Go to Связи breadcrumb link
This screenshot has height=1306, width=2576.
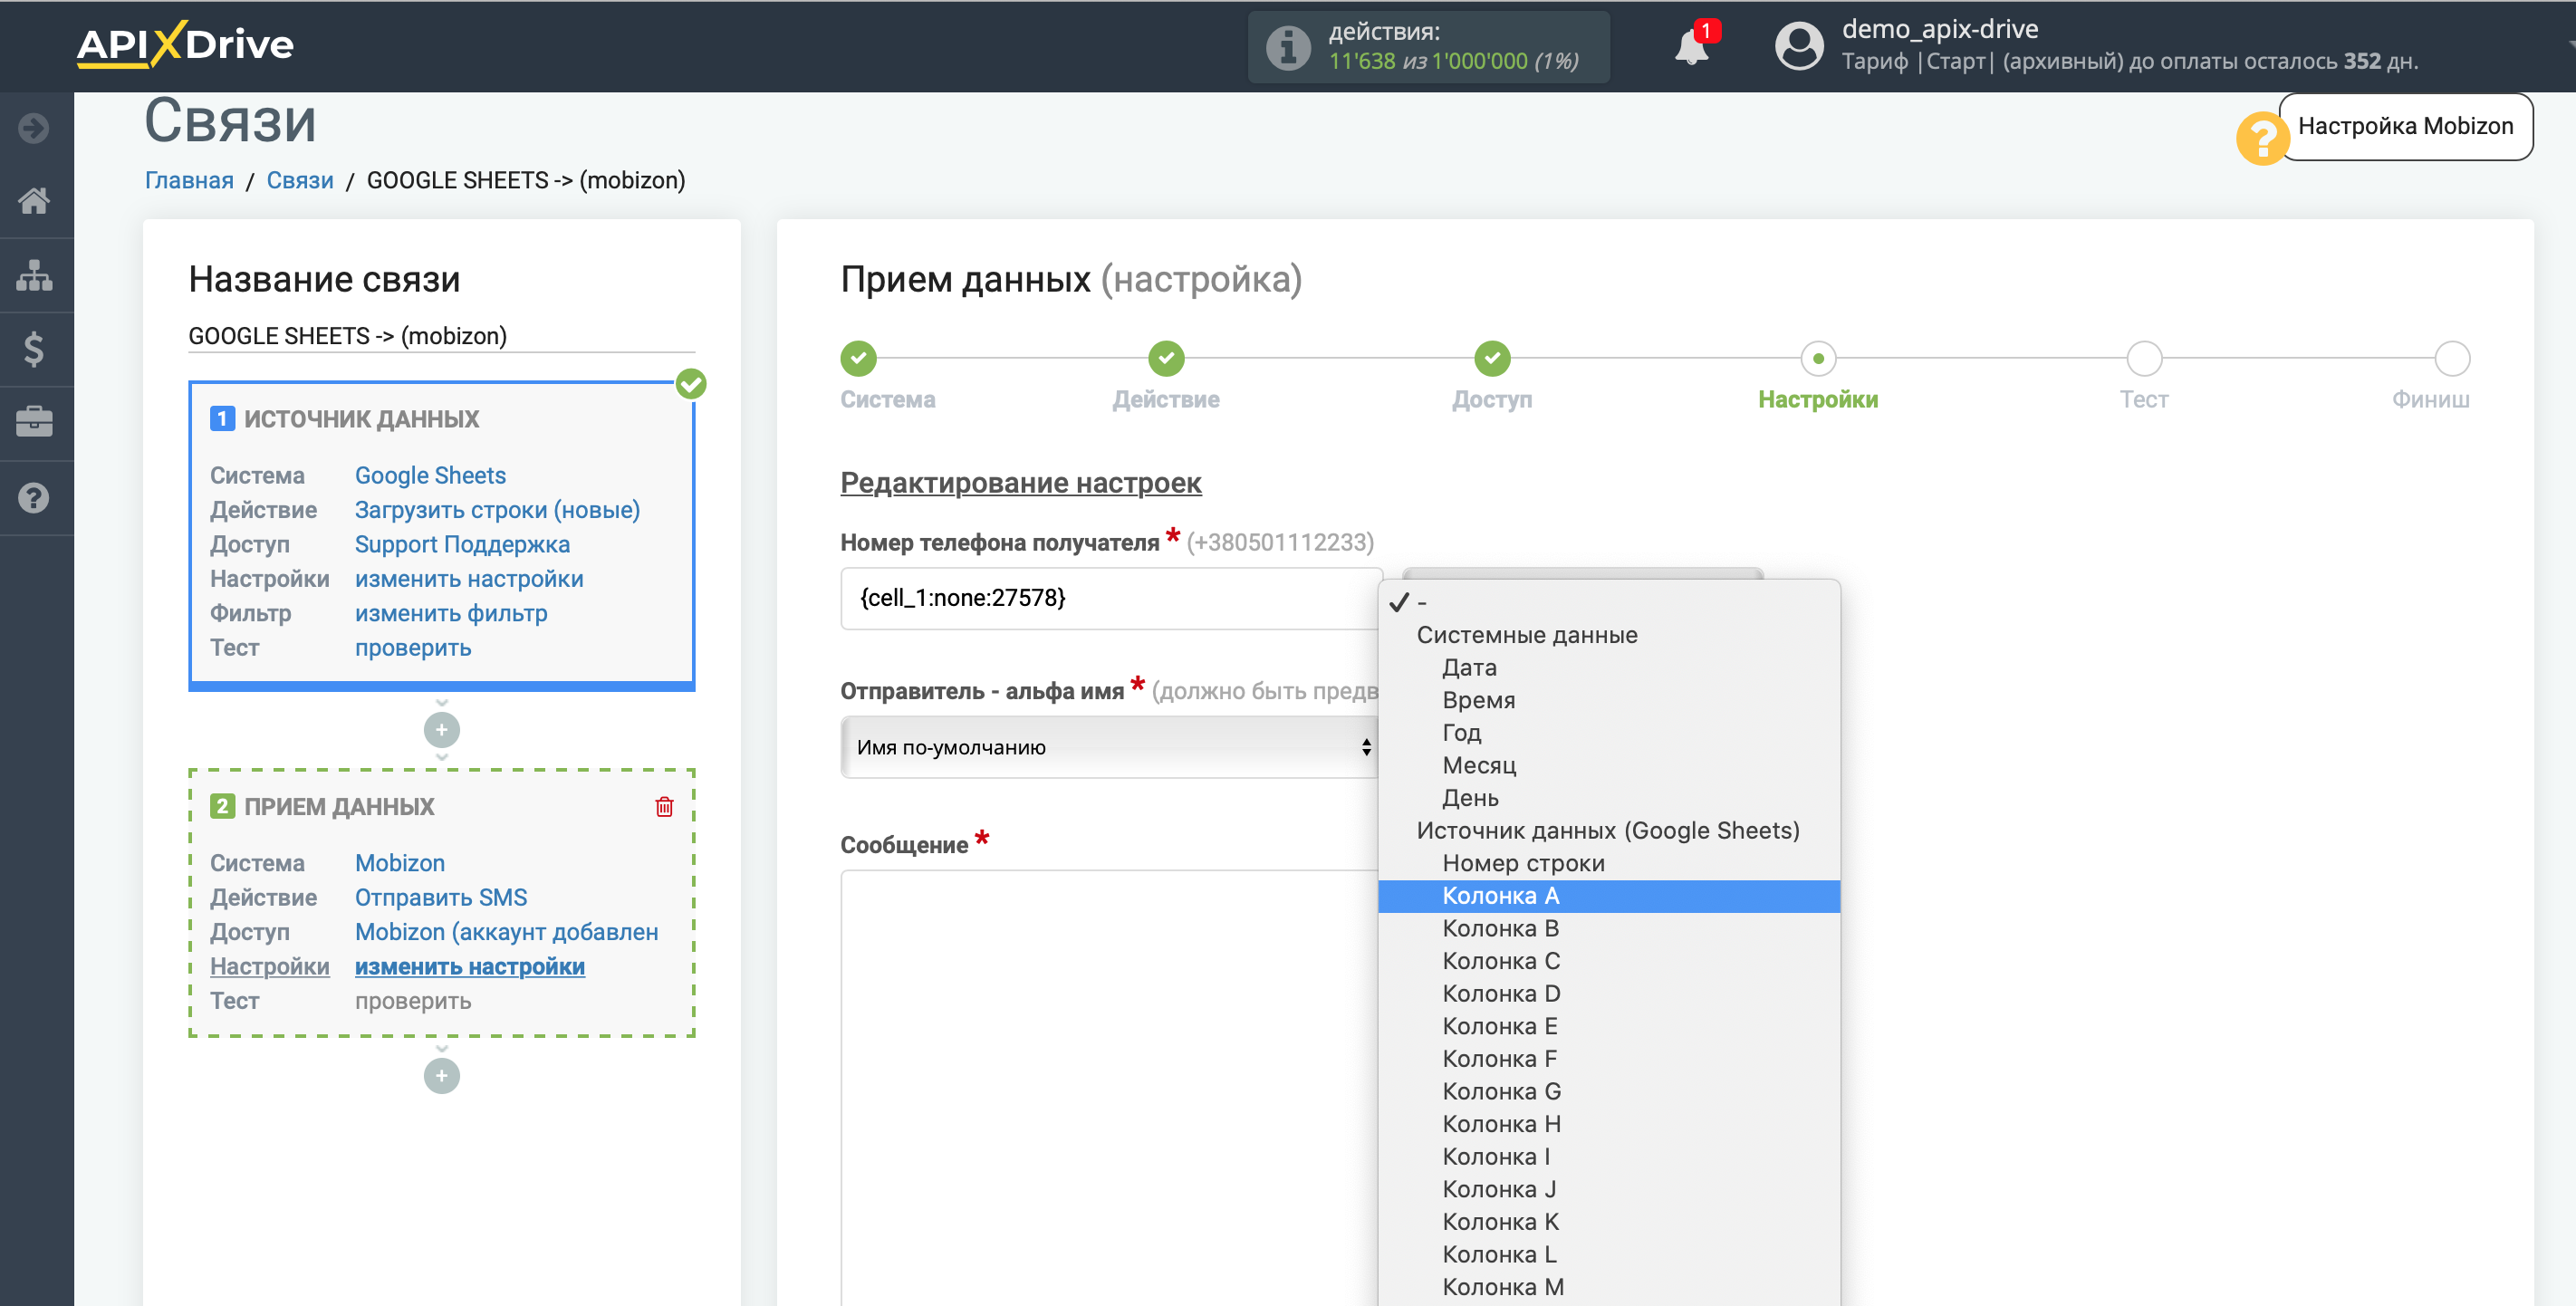[300, 180]
